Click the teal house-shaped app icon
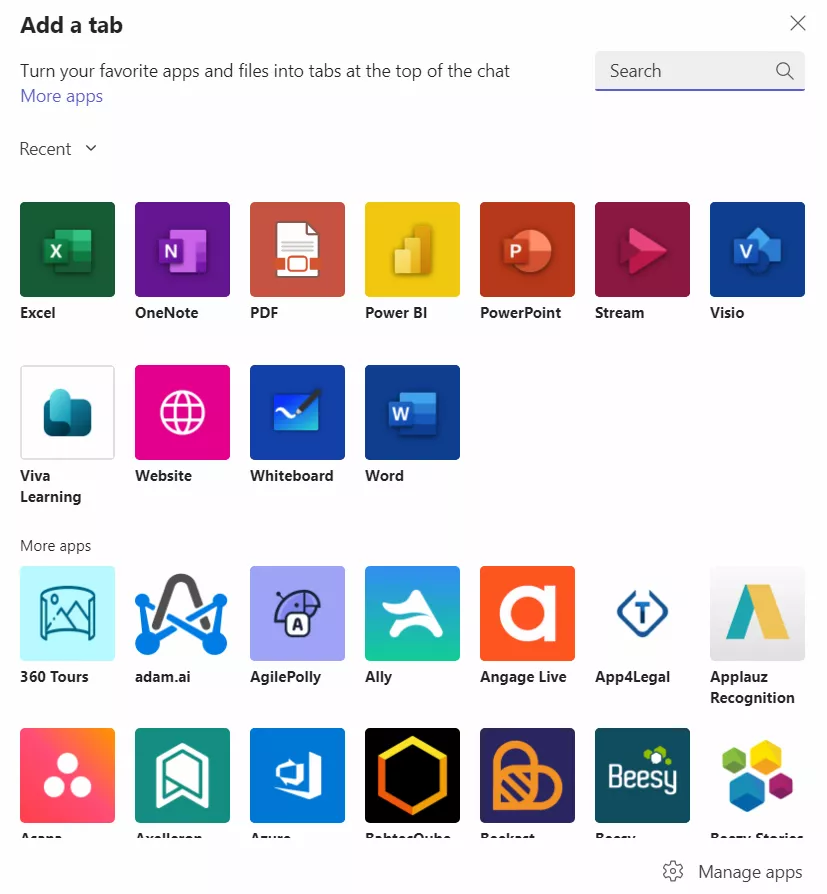Screen dimensions: 827x894 point(183,775)
